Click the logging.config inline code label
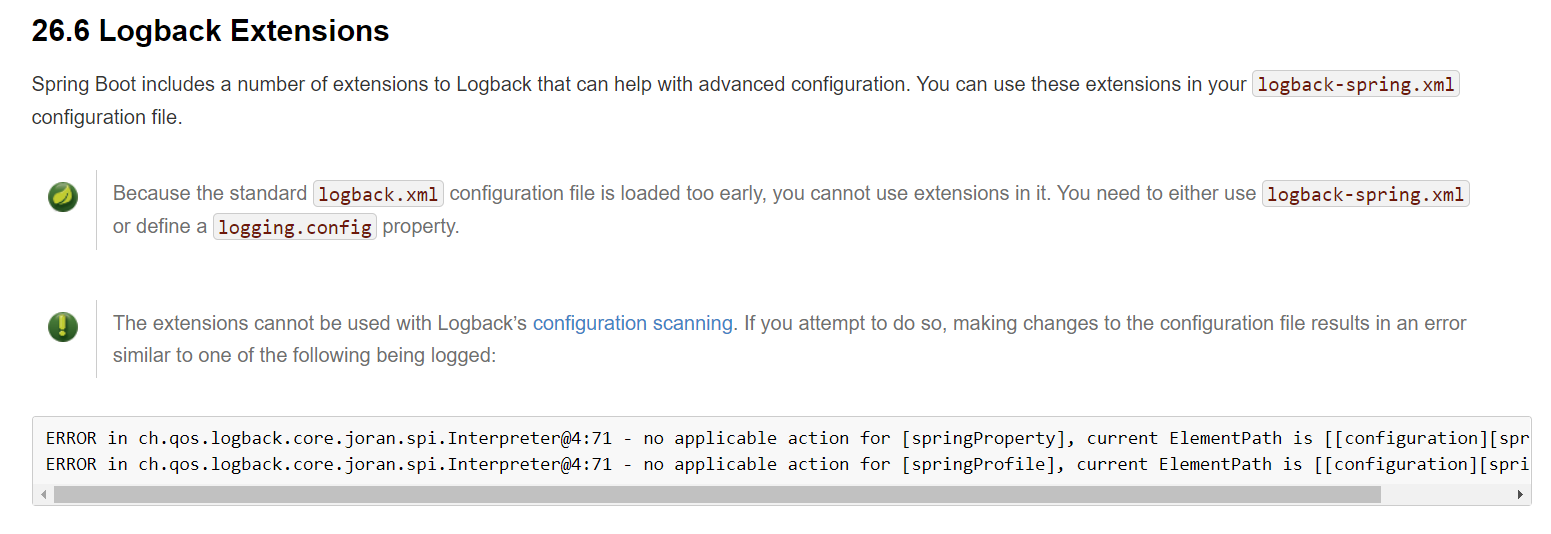Viewport: 1551px width, 534px height. pos(295,227)
